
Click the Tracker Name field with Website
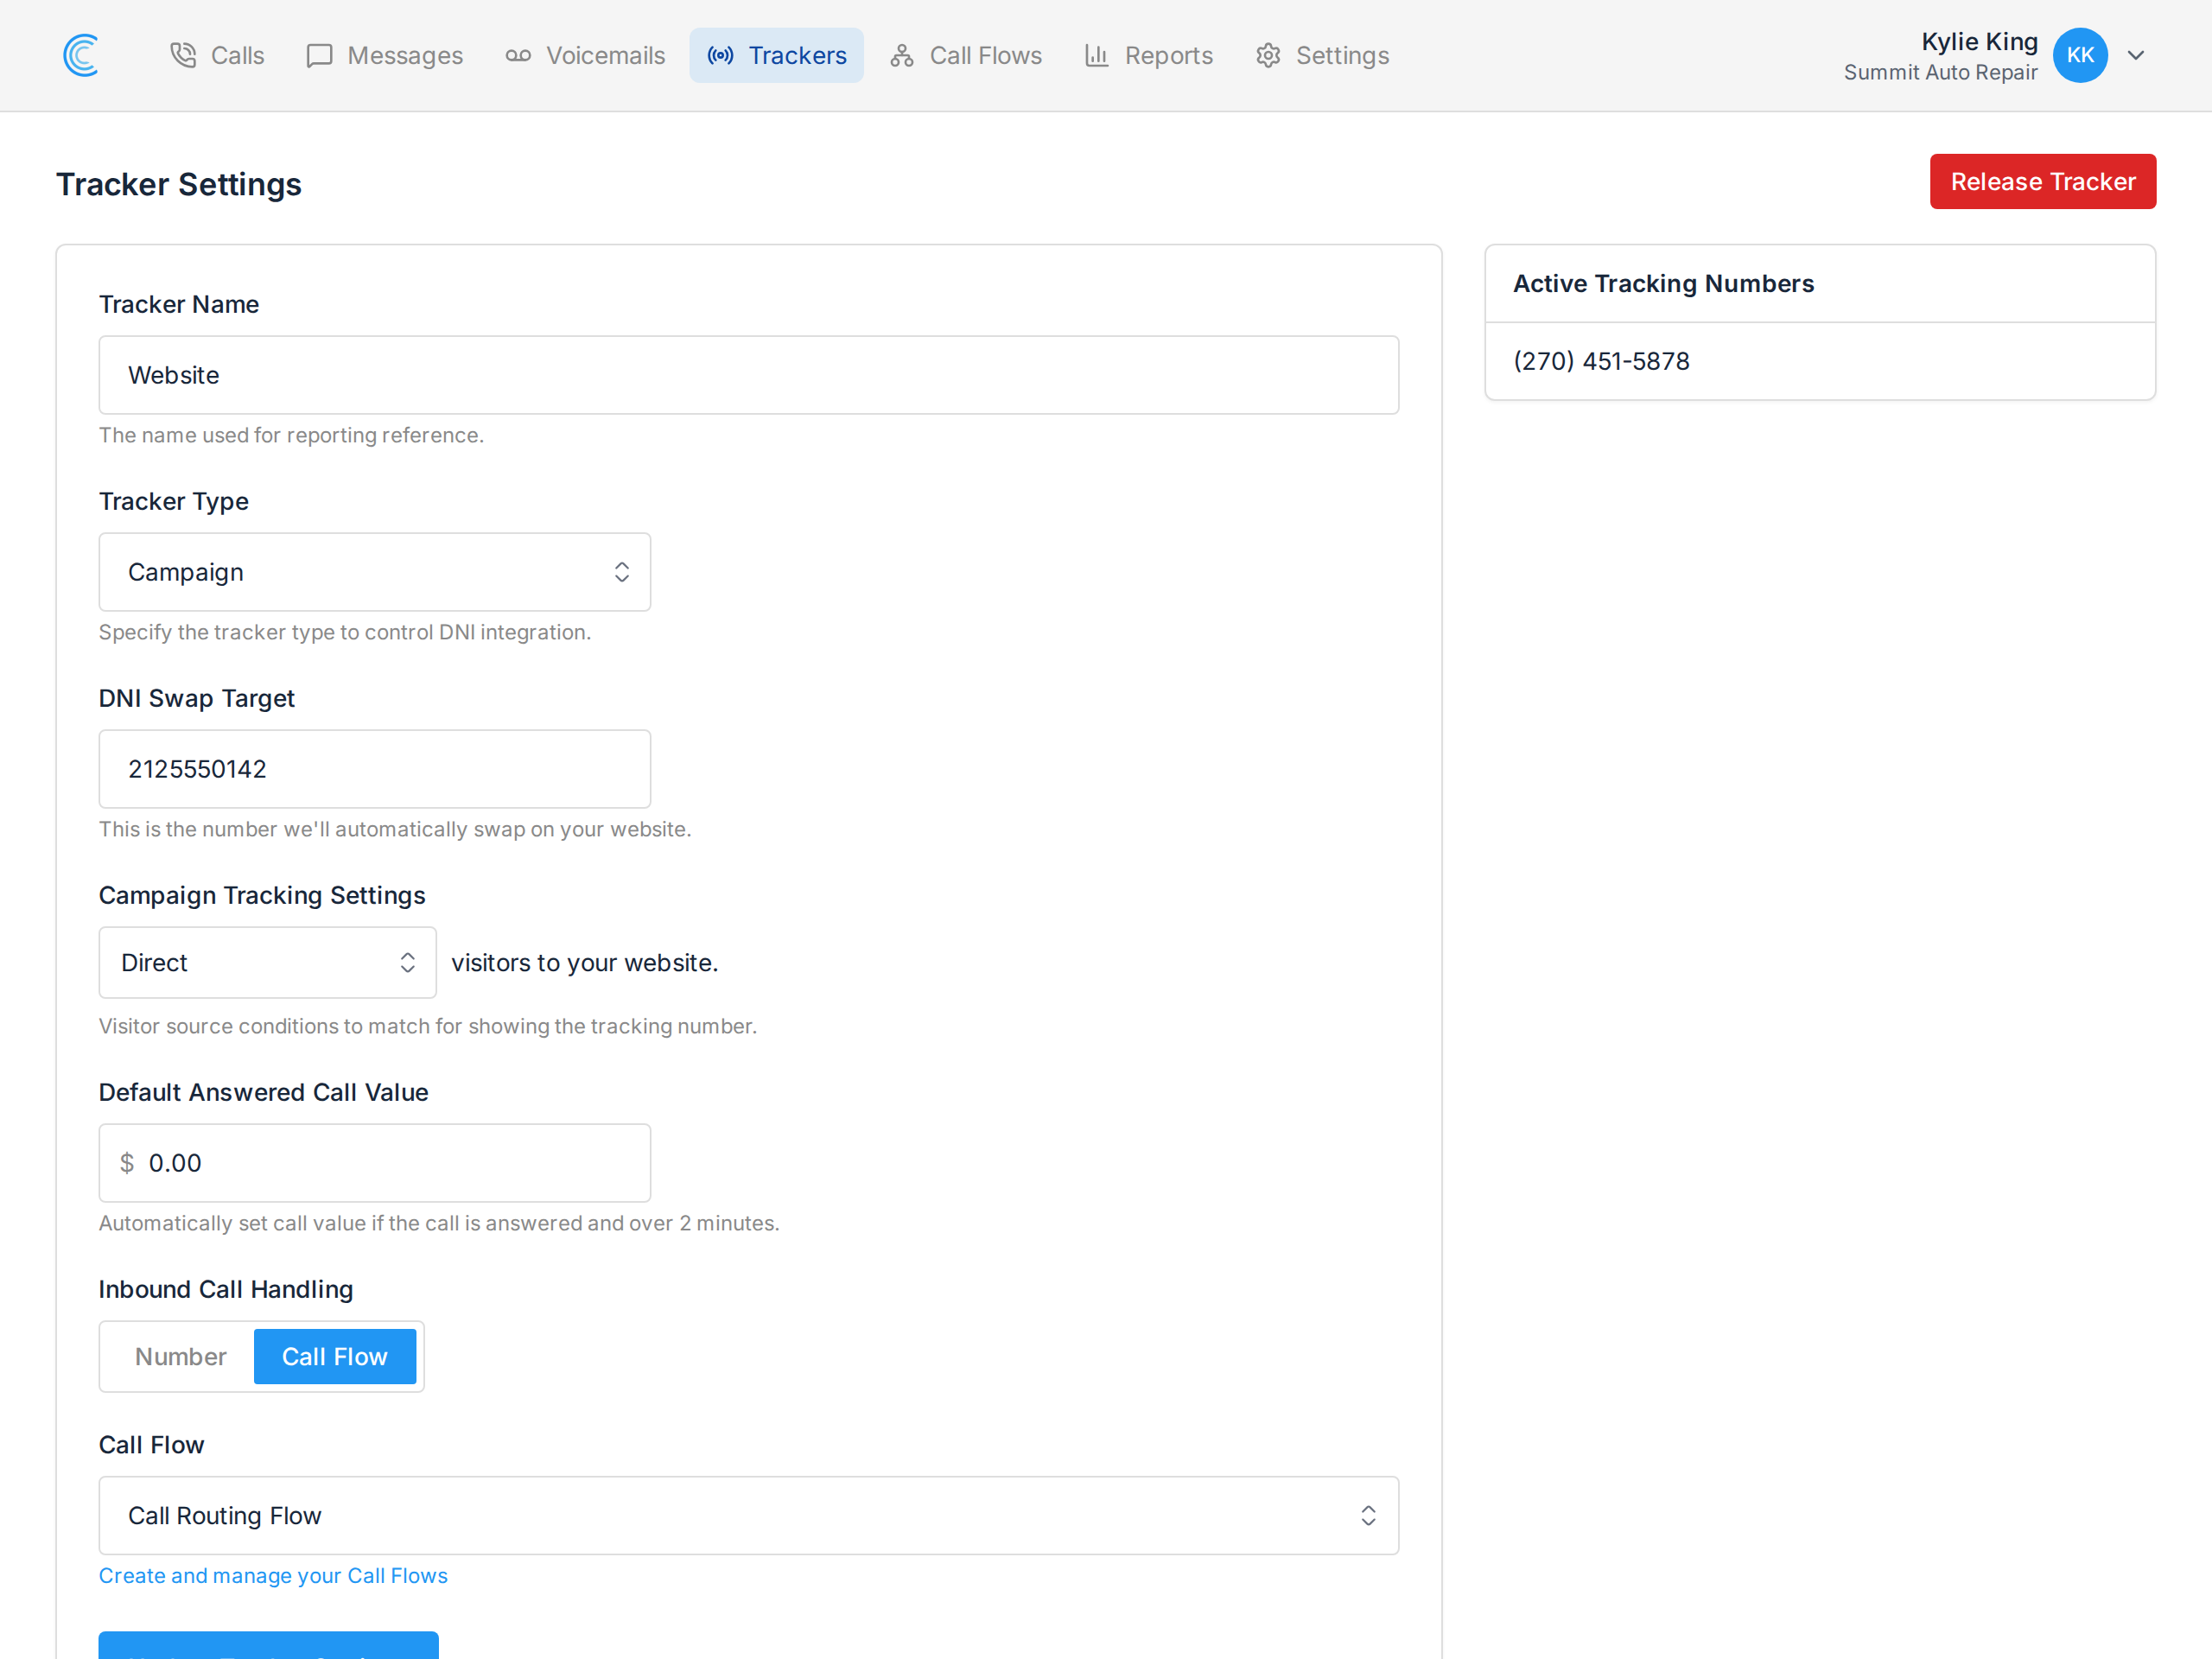[x=748, y=375]
